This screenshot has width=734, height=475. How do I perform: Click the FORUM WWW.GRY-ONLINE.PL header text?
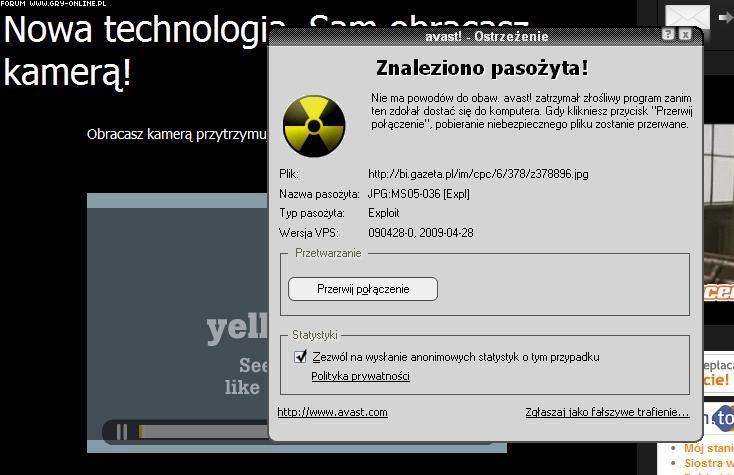(53, 3)
